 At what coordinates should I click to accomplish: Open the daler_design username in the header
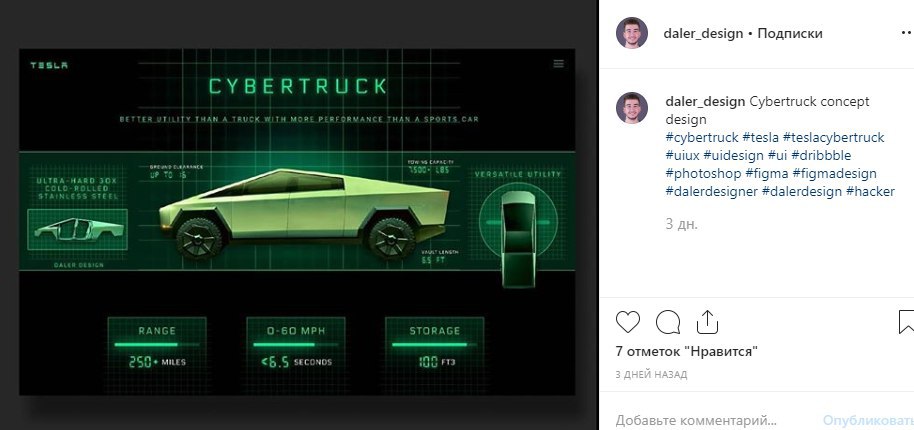(703, 33)
